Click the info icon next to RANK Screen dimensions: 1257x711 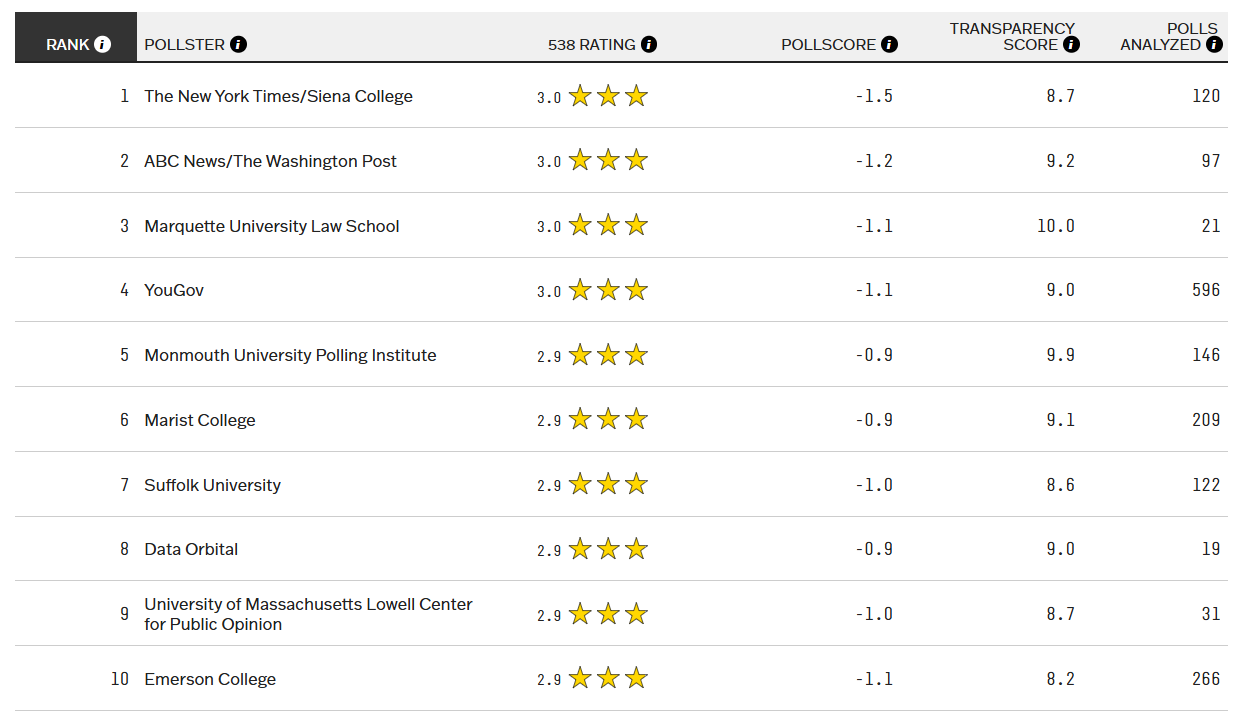[x=102, y=45]
